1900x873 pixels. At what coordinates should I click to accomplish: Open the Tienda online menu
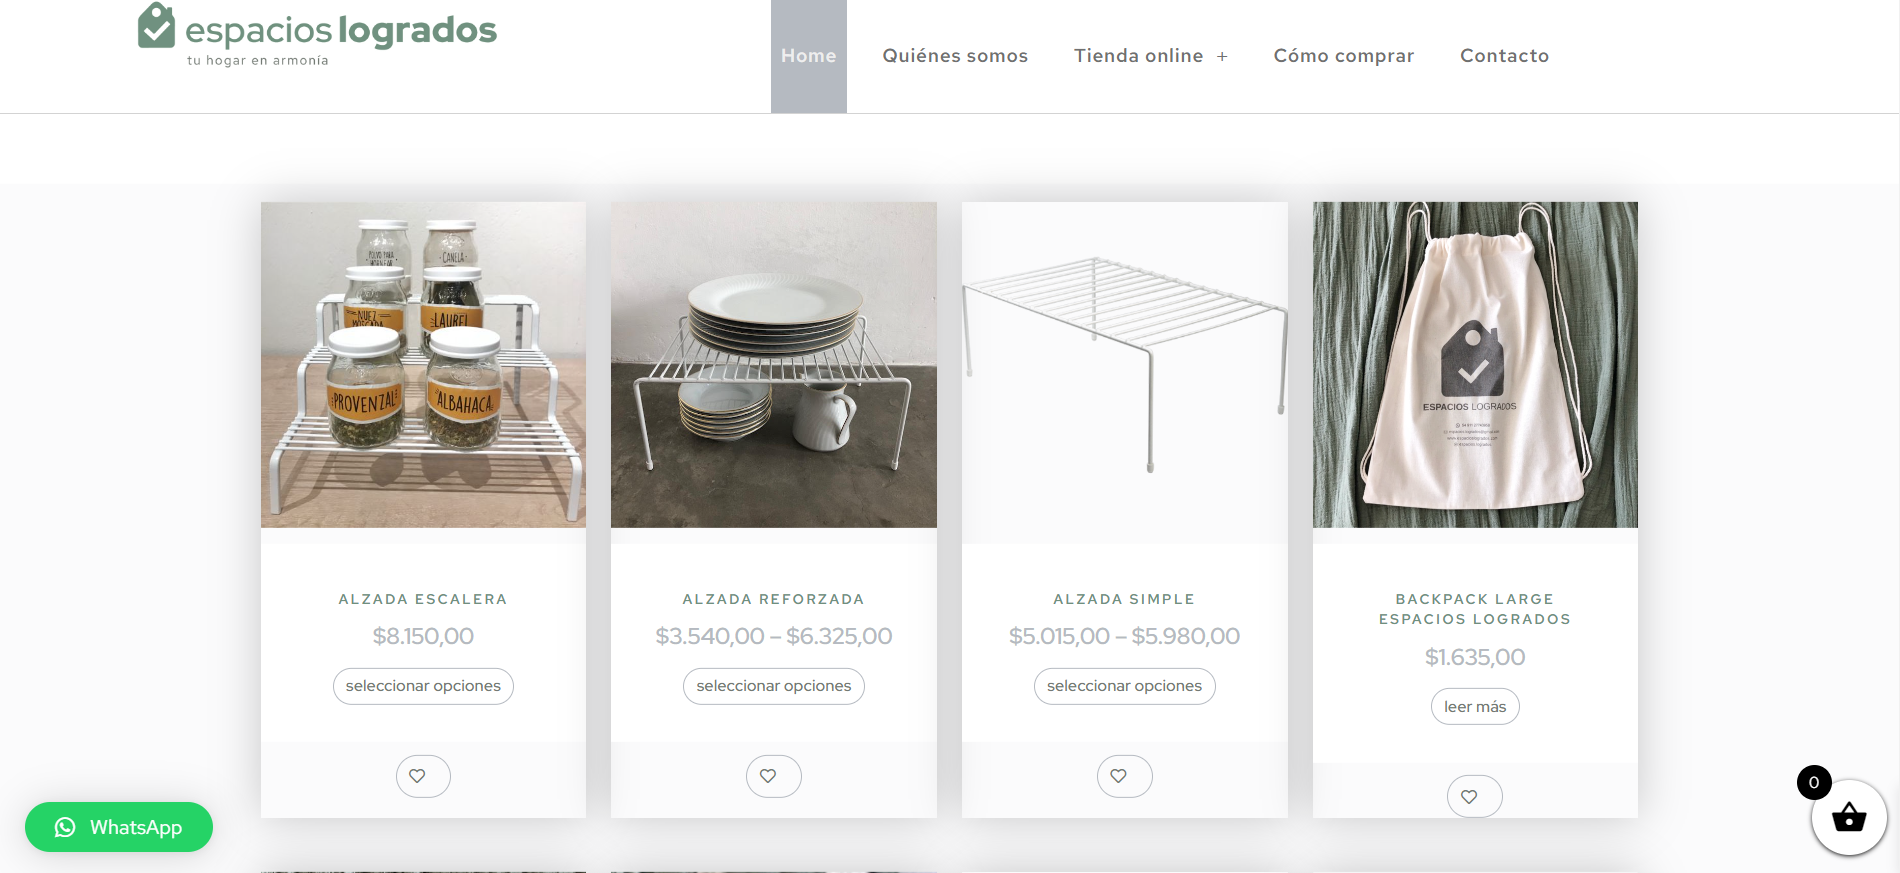pos(1138,56)
